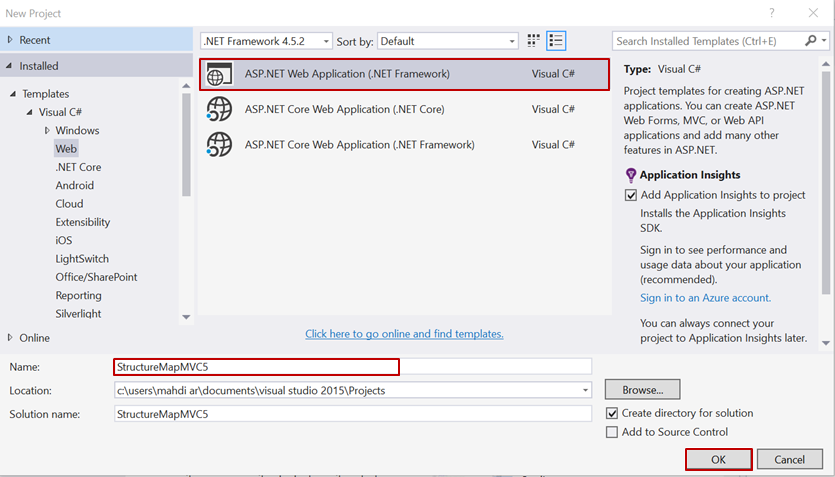Click the Cancel button
The image size is (835, 477).
(789, 459)
